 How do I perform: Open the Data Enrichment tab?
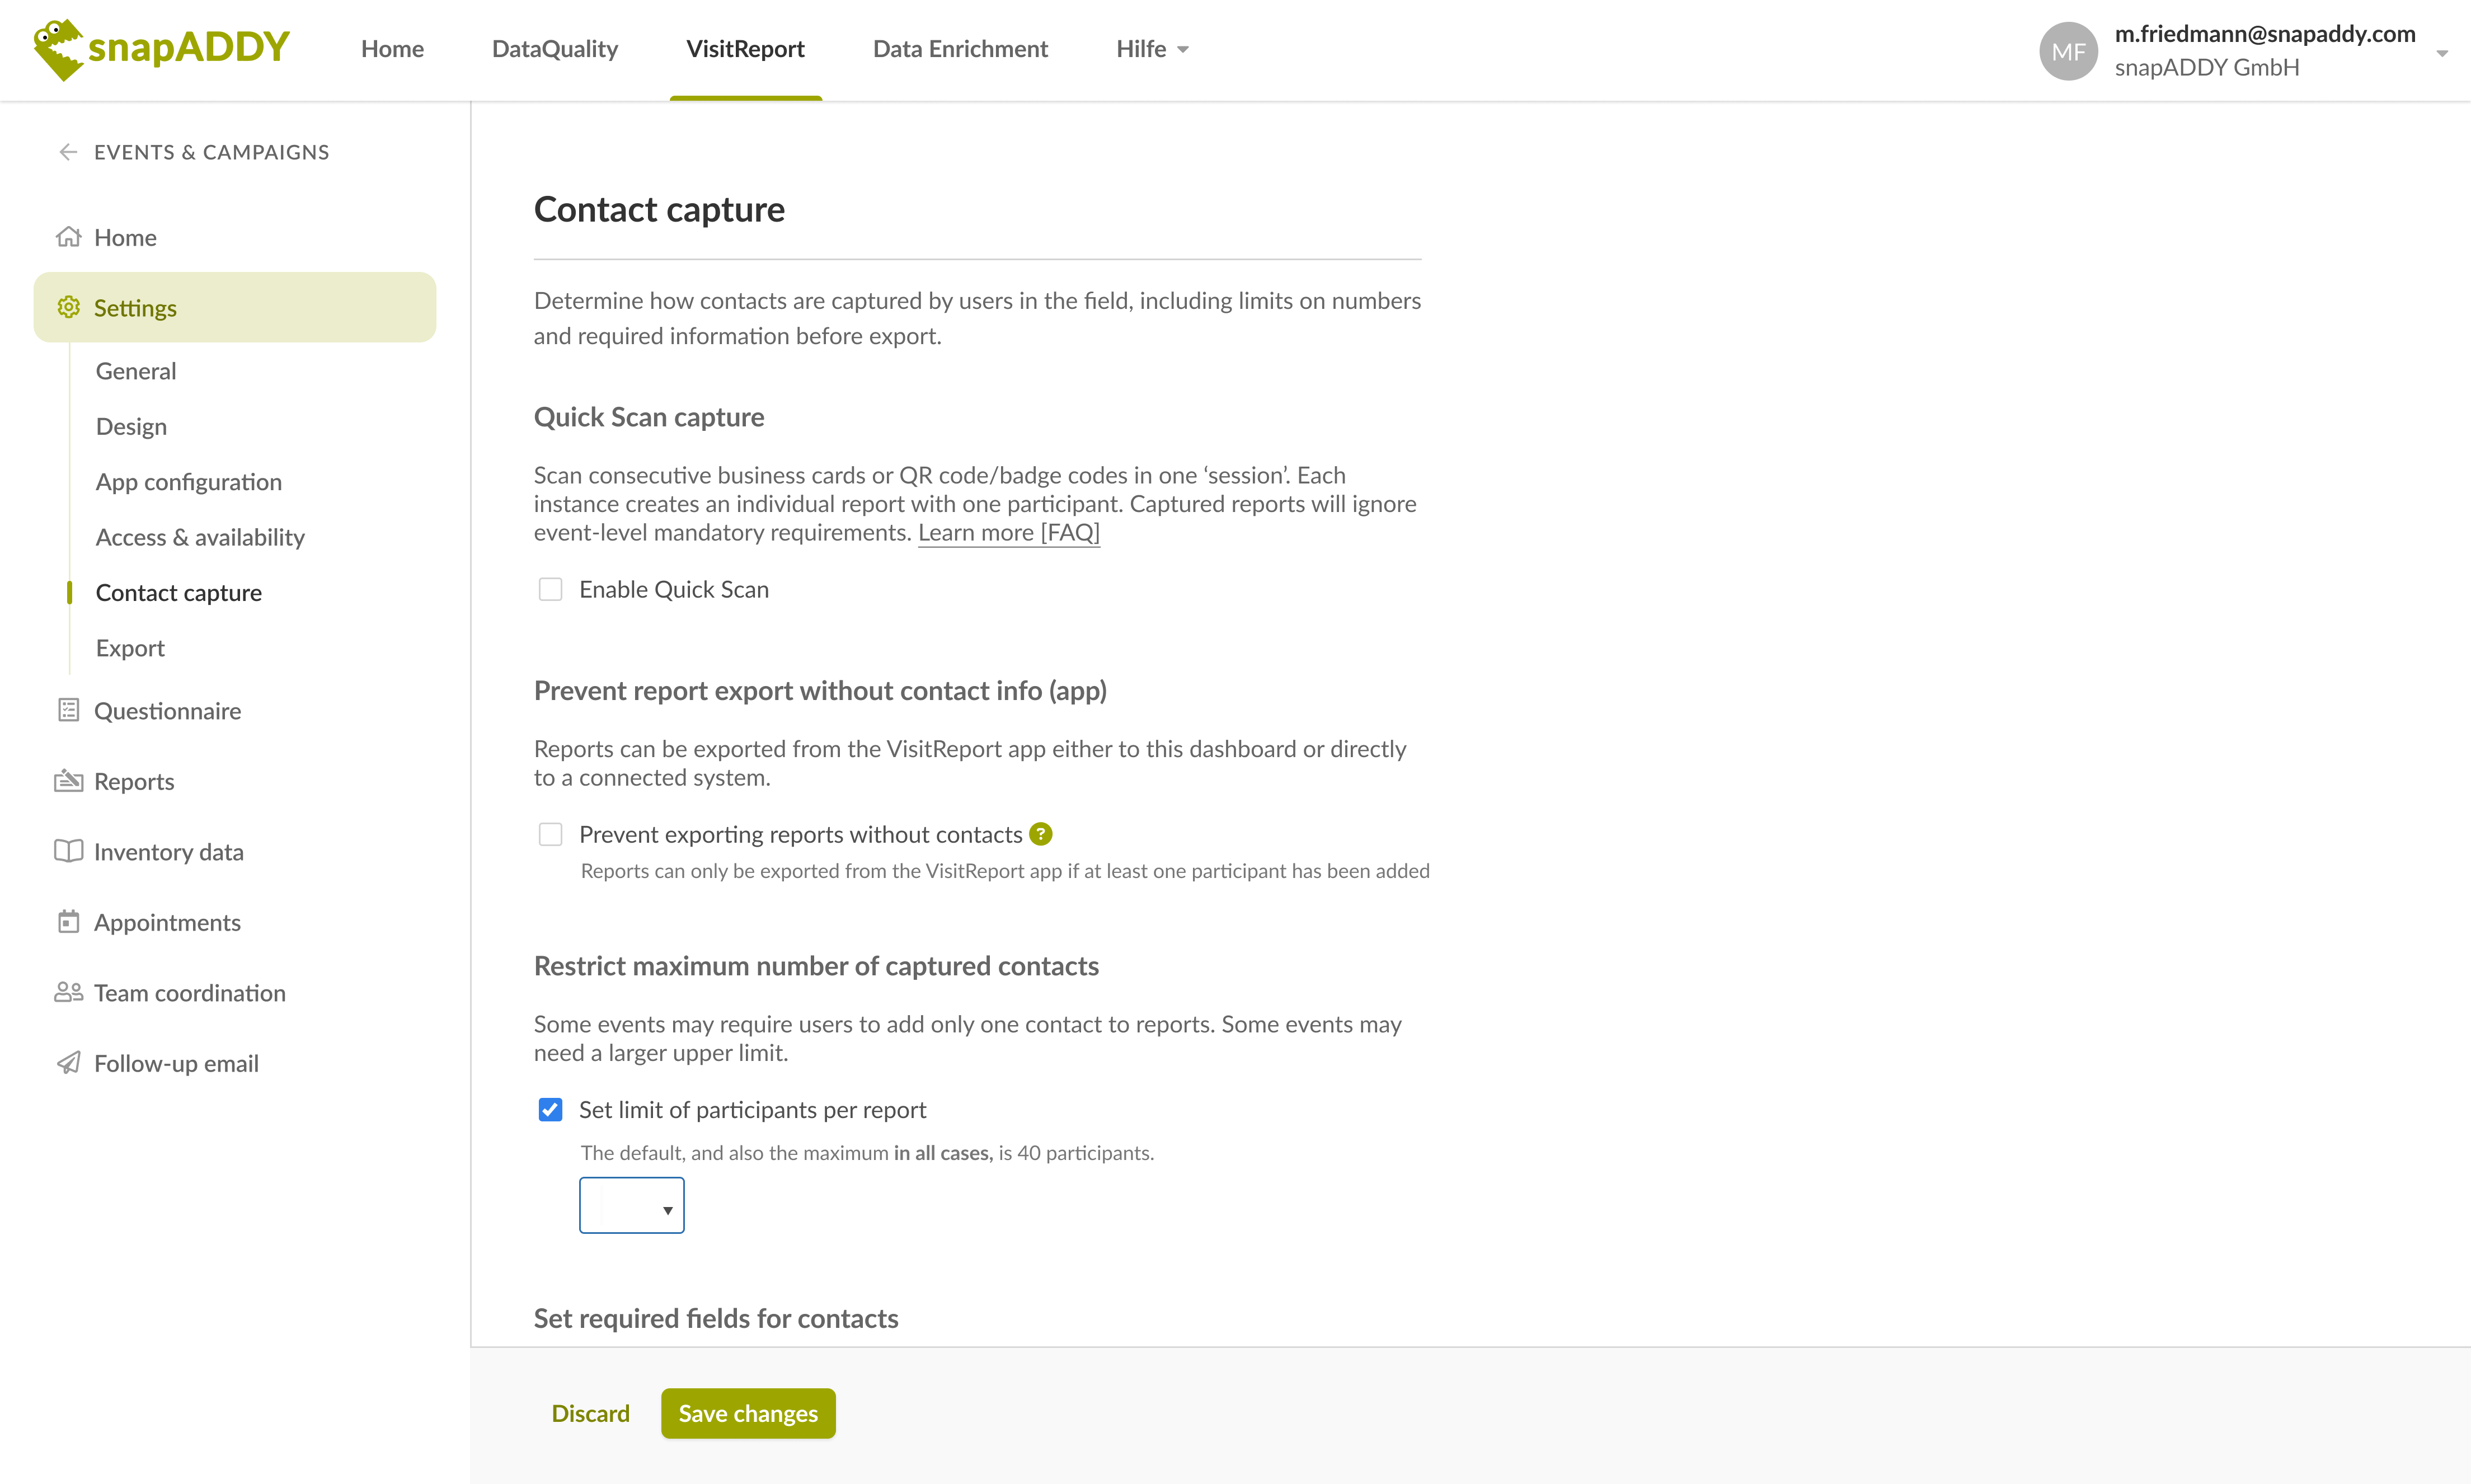(960, 49)
